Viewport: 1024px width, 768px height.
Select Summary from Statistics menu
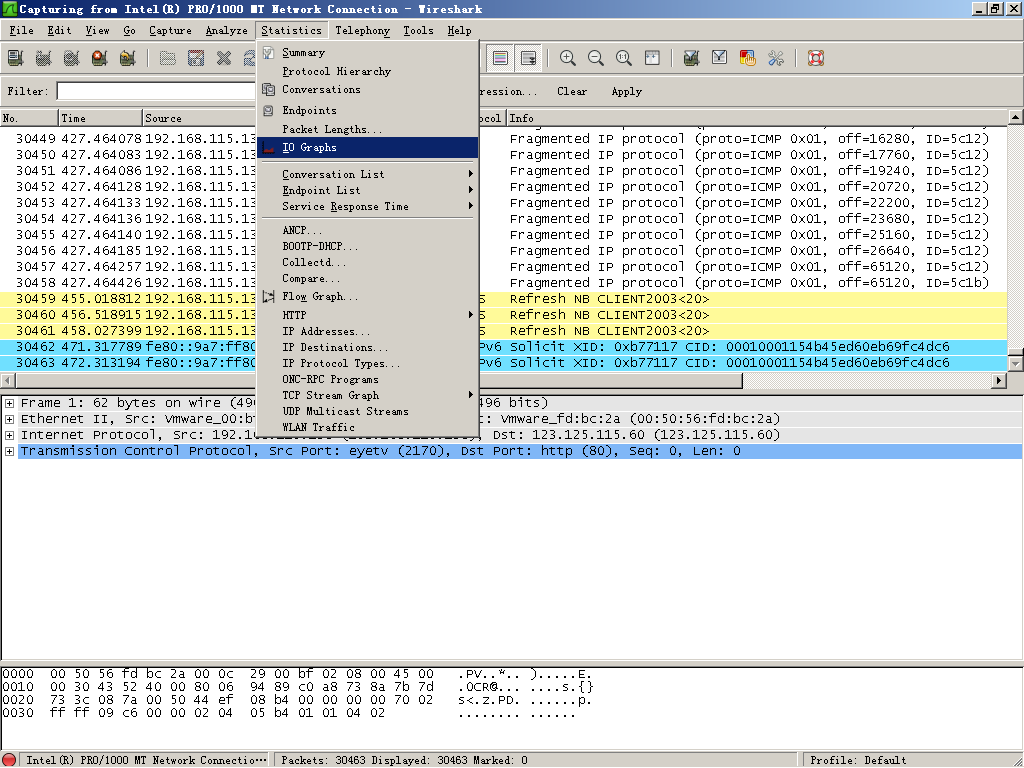(368, 52)
